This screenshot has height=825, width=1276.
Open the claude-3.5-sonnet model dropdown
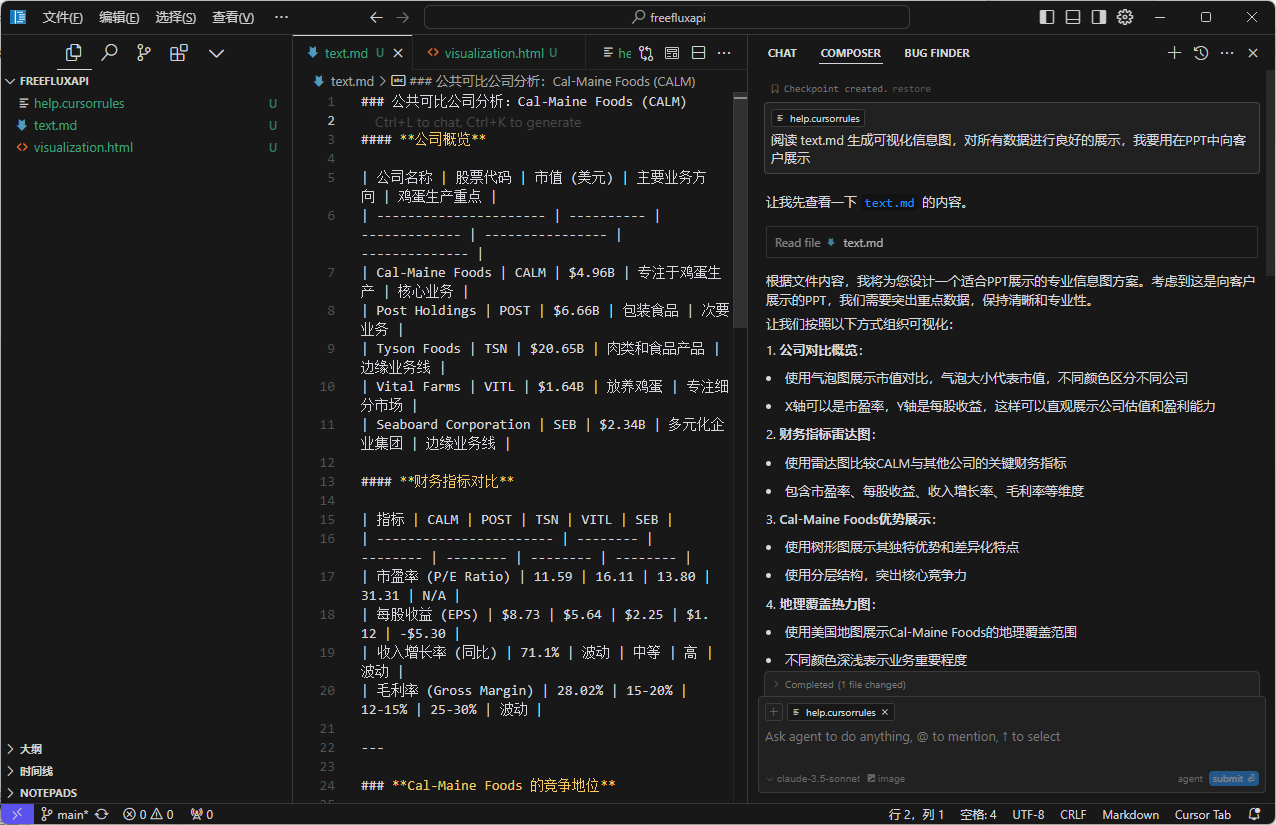813,778
